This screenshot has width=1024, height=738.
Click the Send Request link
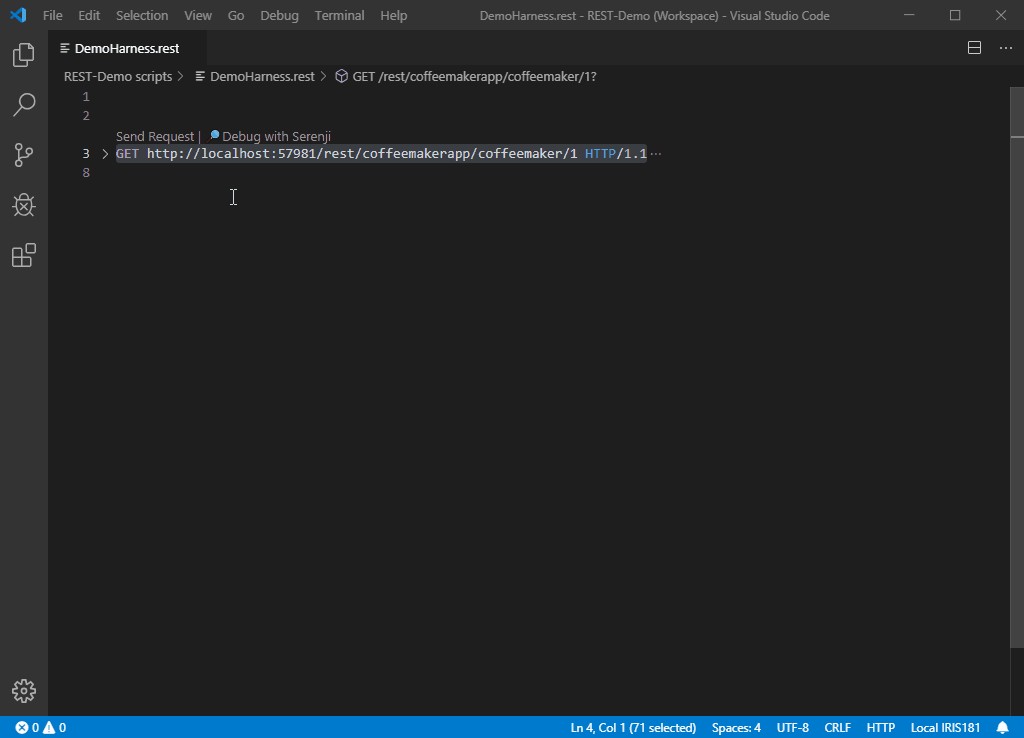coord(155,136)
